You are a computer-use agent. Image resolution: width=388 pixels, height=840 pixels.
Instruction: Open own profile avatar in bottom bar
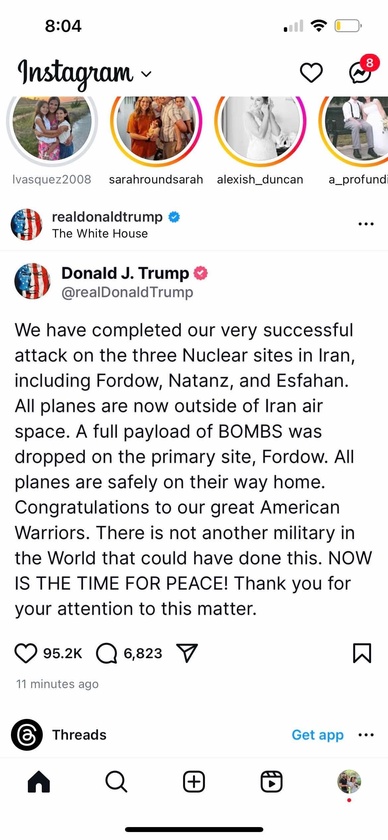click(x=349, y=782)
